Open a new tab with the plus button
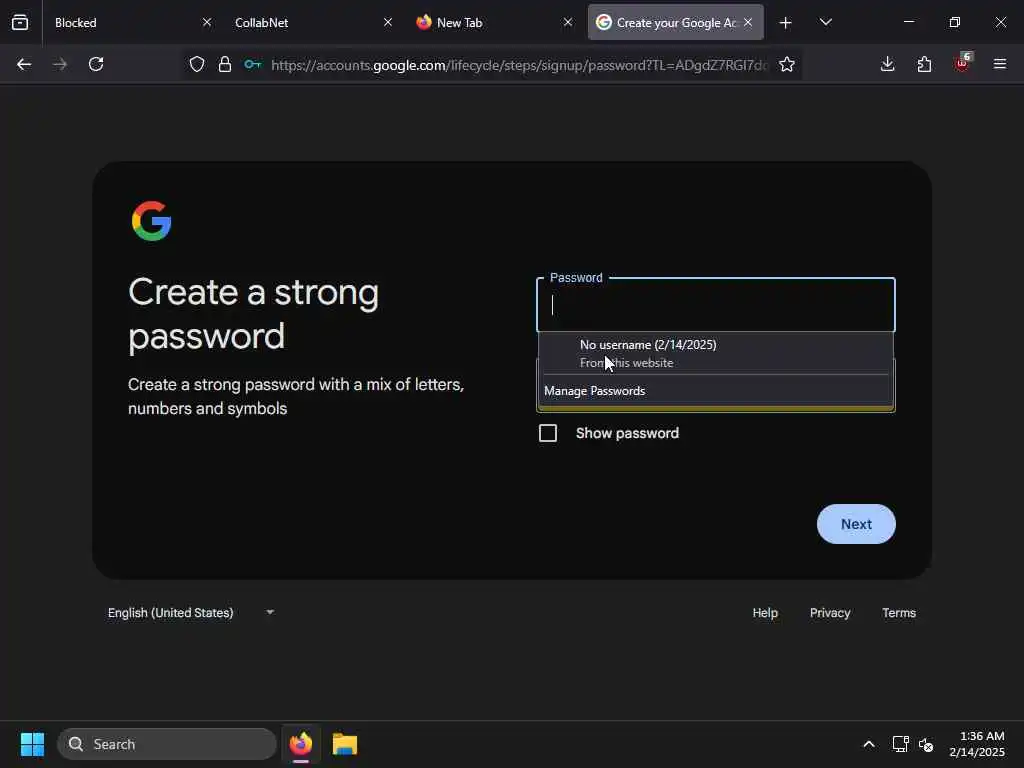 coord(786,23)
